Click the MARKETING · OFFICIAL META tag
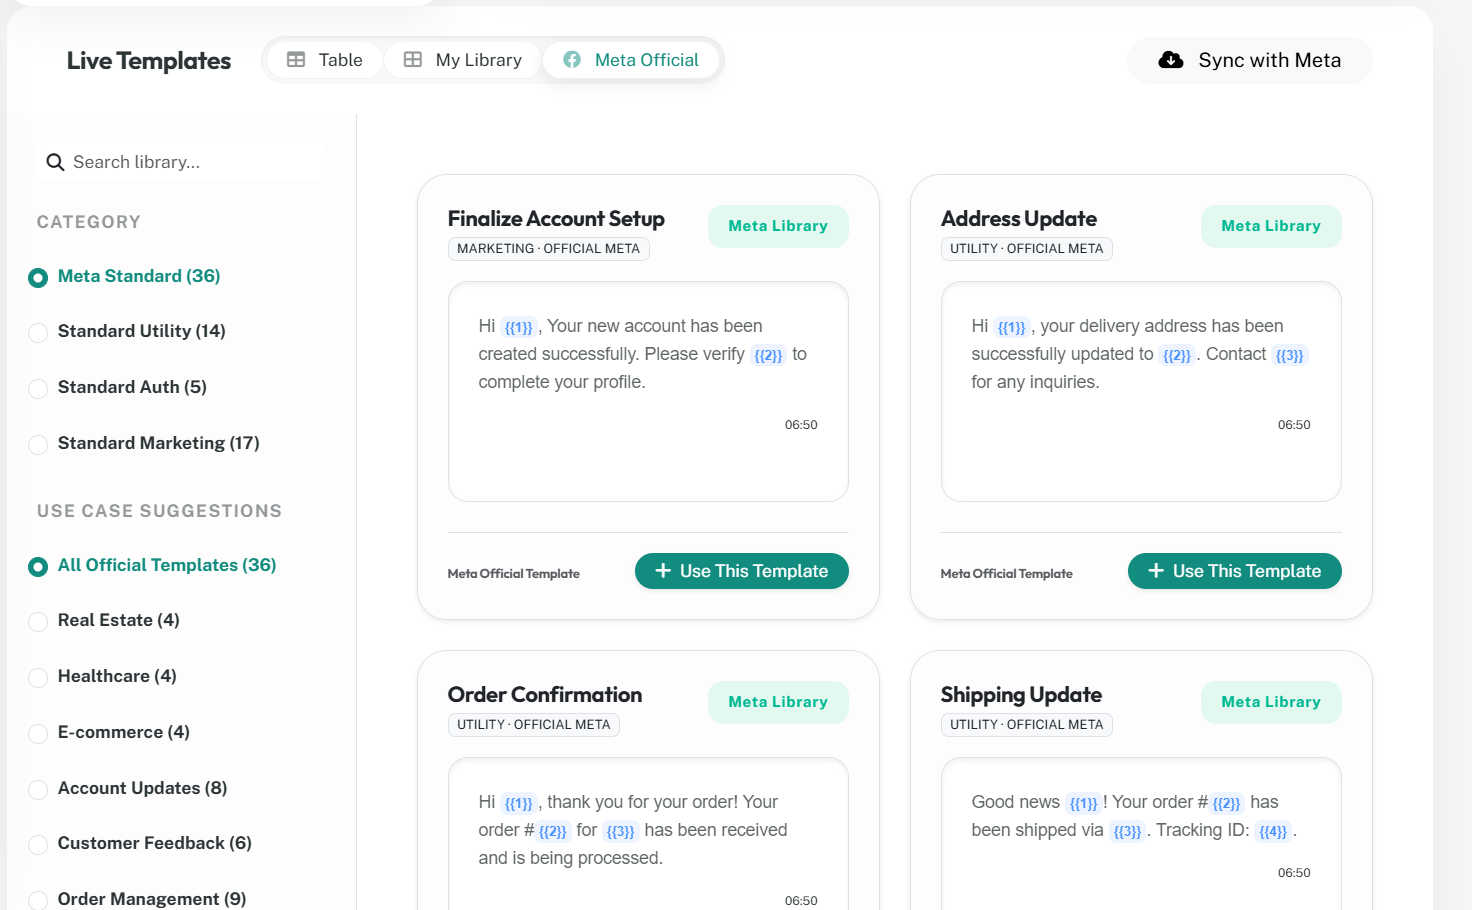This screenshot has width=1472, height=910. click(x=549, y=249)
